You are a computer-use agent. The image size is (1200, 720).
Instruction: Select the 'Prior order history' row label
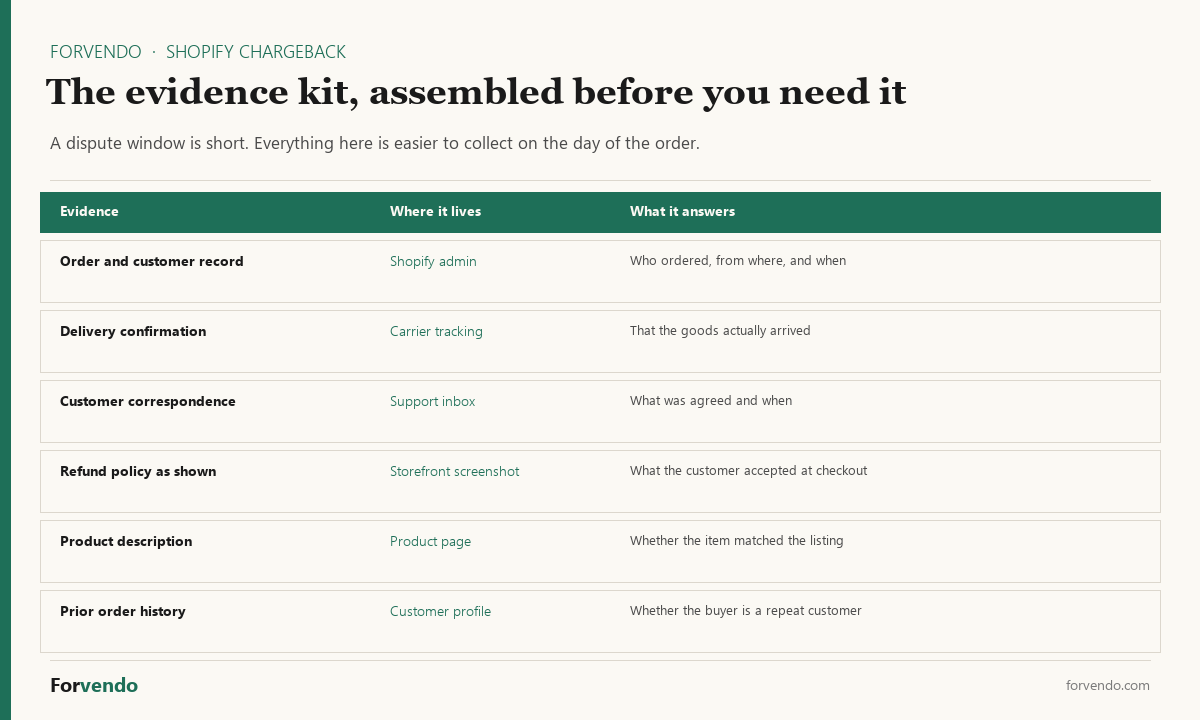123,611
